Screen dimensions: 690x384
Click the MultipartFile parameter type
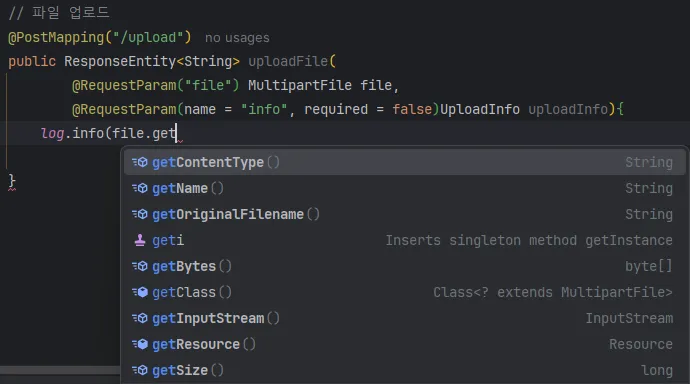coord(300,85)
